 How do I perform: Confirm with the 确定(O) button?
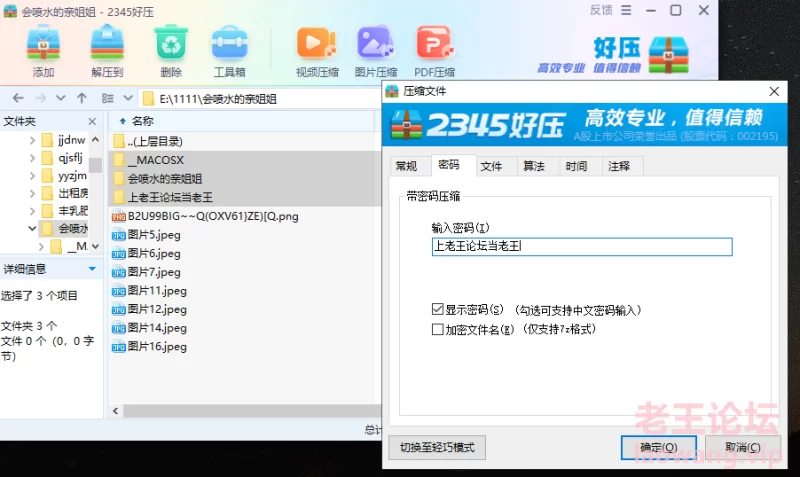(659, 447)
